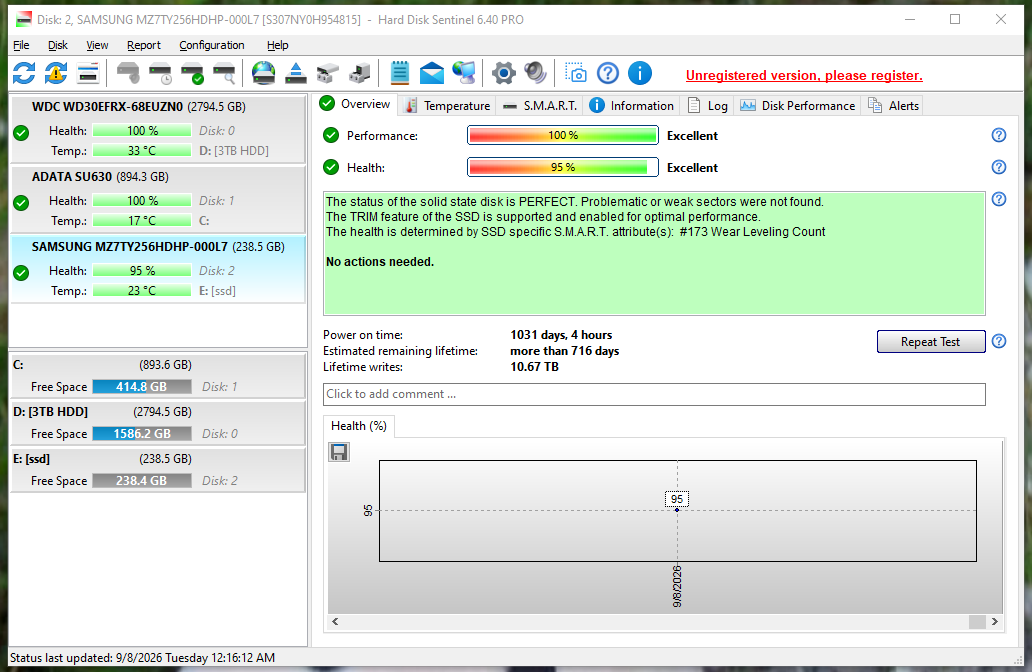1032x672 pixels.
Task: Click the graph scrollbar right arrow
Action: click(x=994, y=621)
